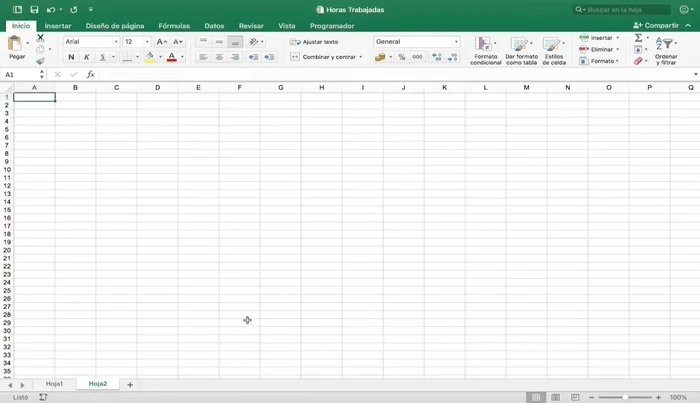Screen dimensions: 700x403
Task: Select the format painter brush icon
Action: click(x=40, y=61)
